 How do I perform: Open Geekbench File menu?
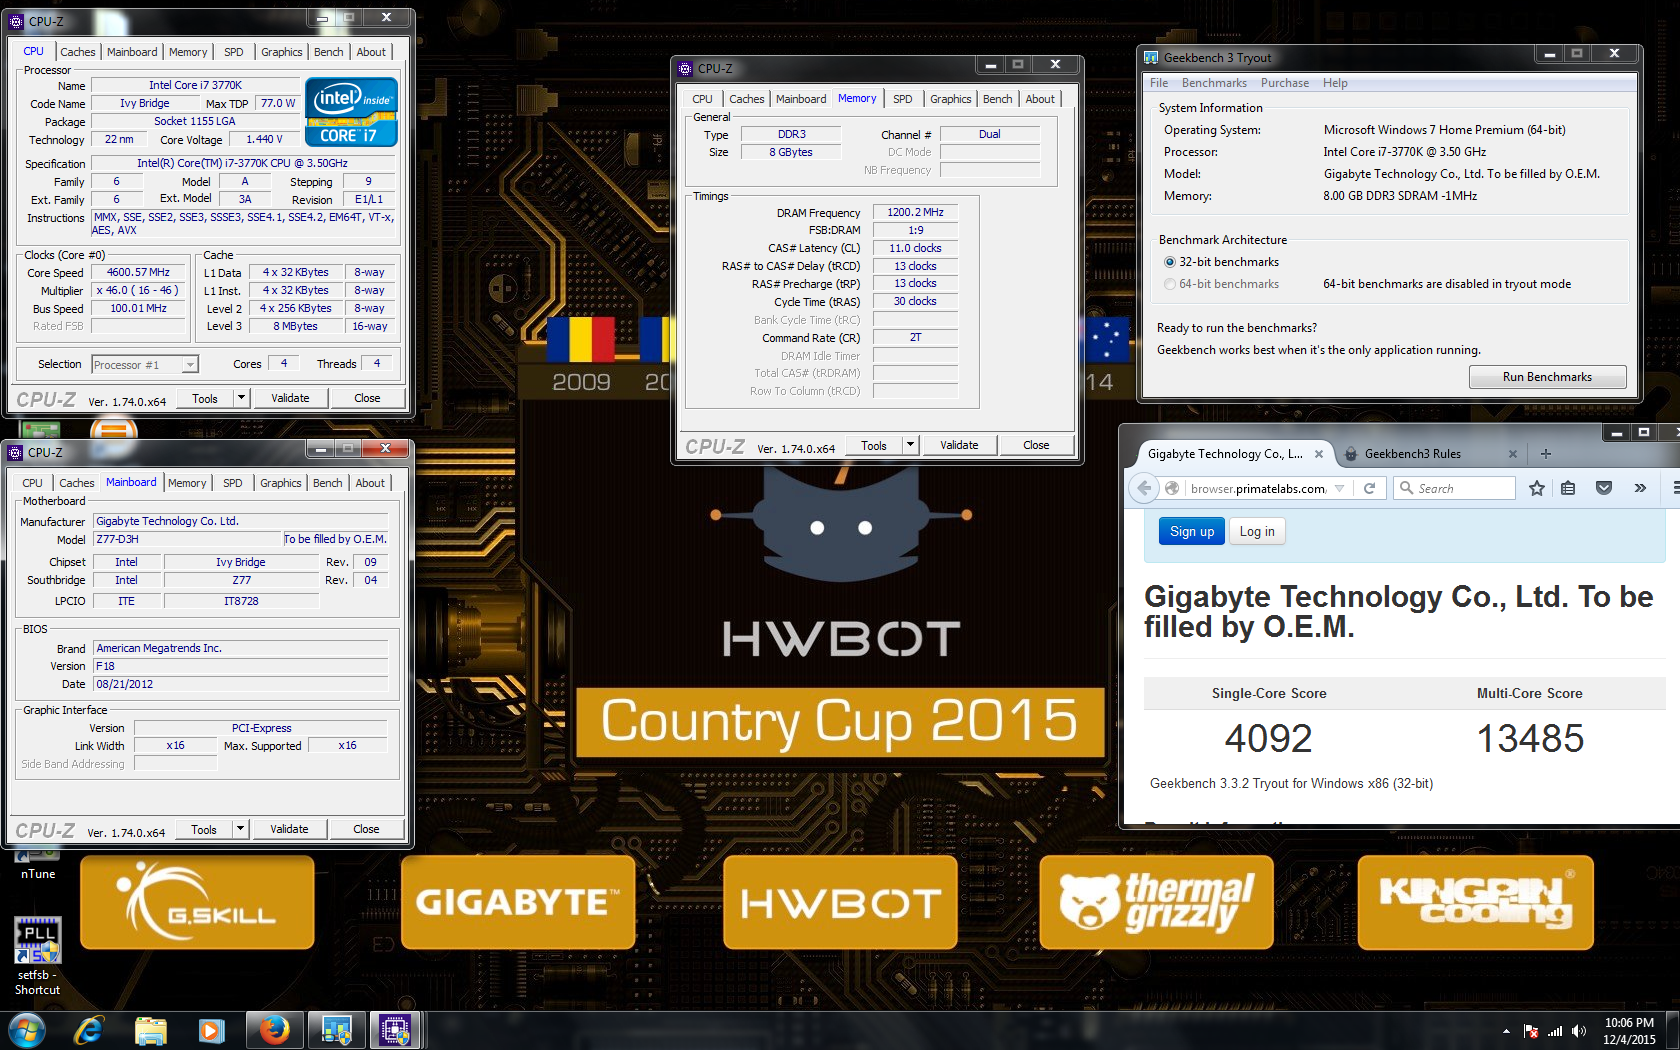pyautogui.click(x=1159, y=83)
